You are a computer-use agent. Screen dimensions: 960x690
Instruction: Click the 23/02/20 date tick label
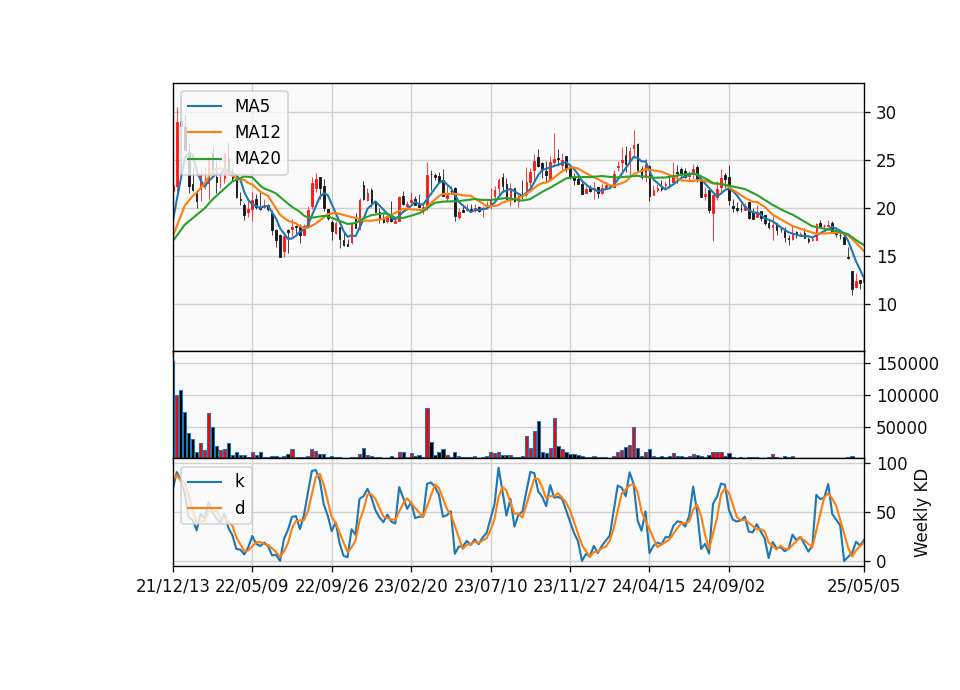pos(411,587)
